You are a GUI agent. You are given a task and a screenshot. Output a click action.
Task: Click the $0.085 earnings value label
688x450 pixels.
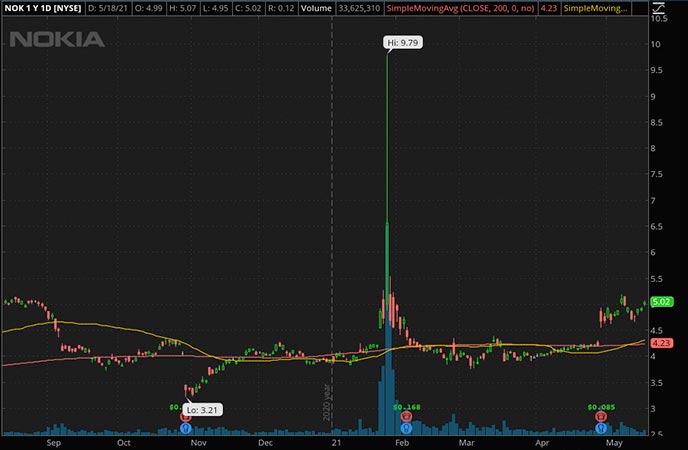[x=601, y=407]
